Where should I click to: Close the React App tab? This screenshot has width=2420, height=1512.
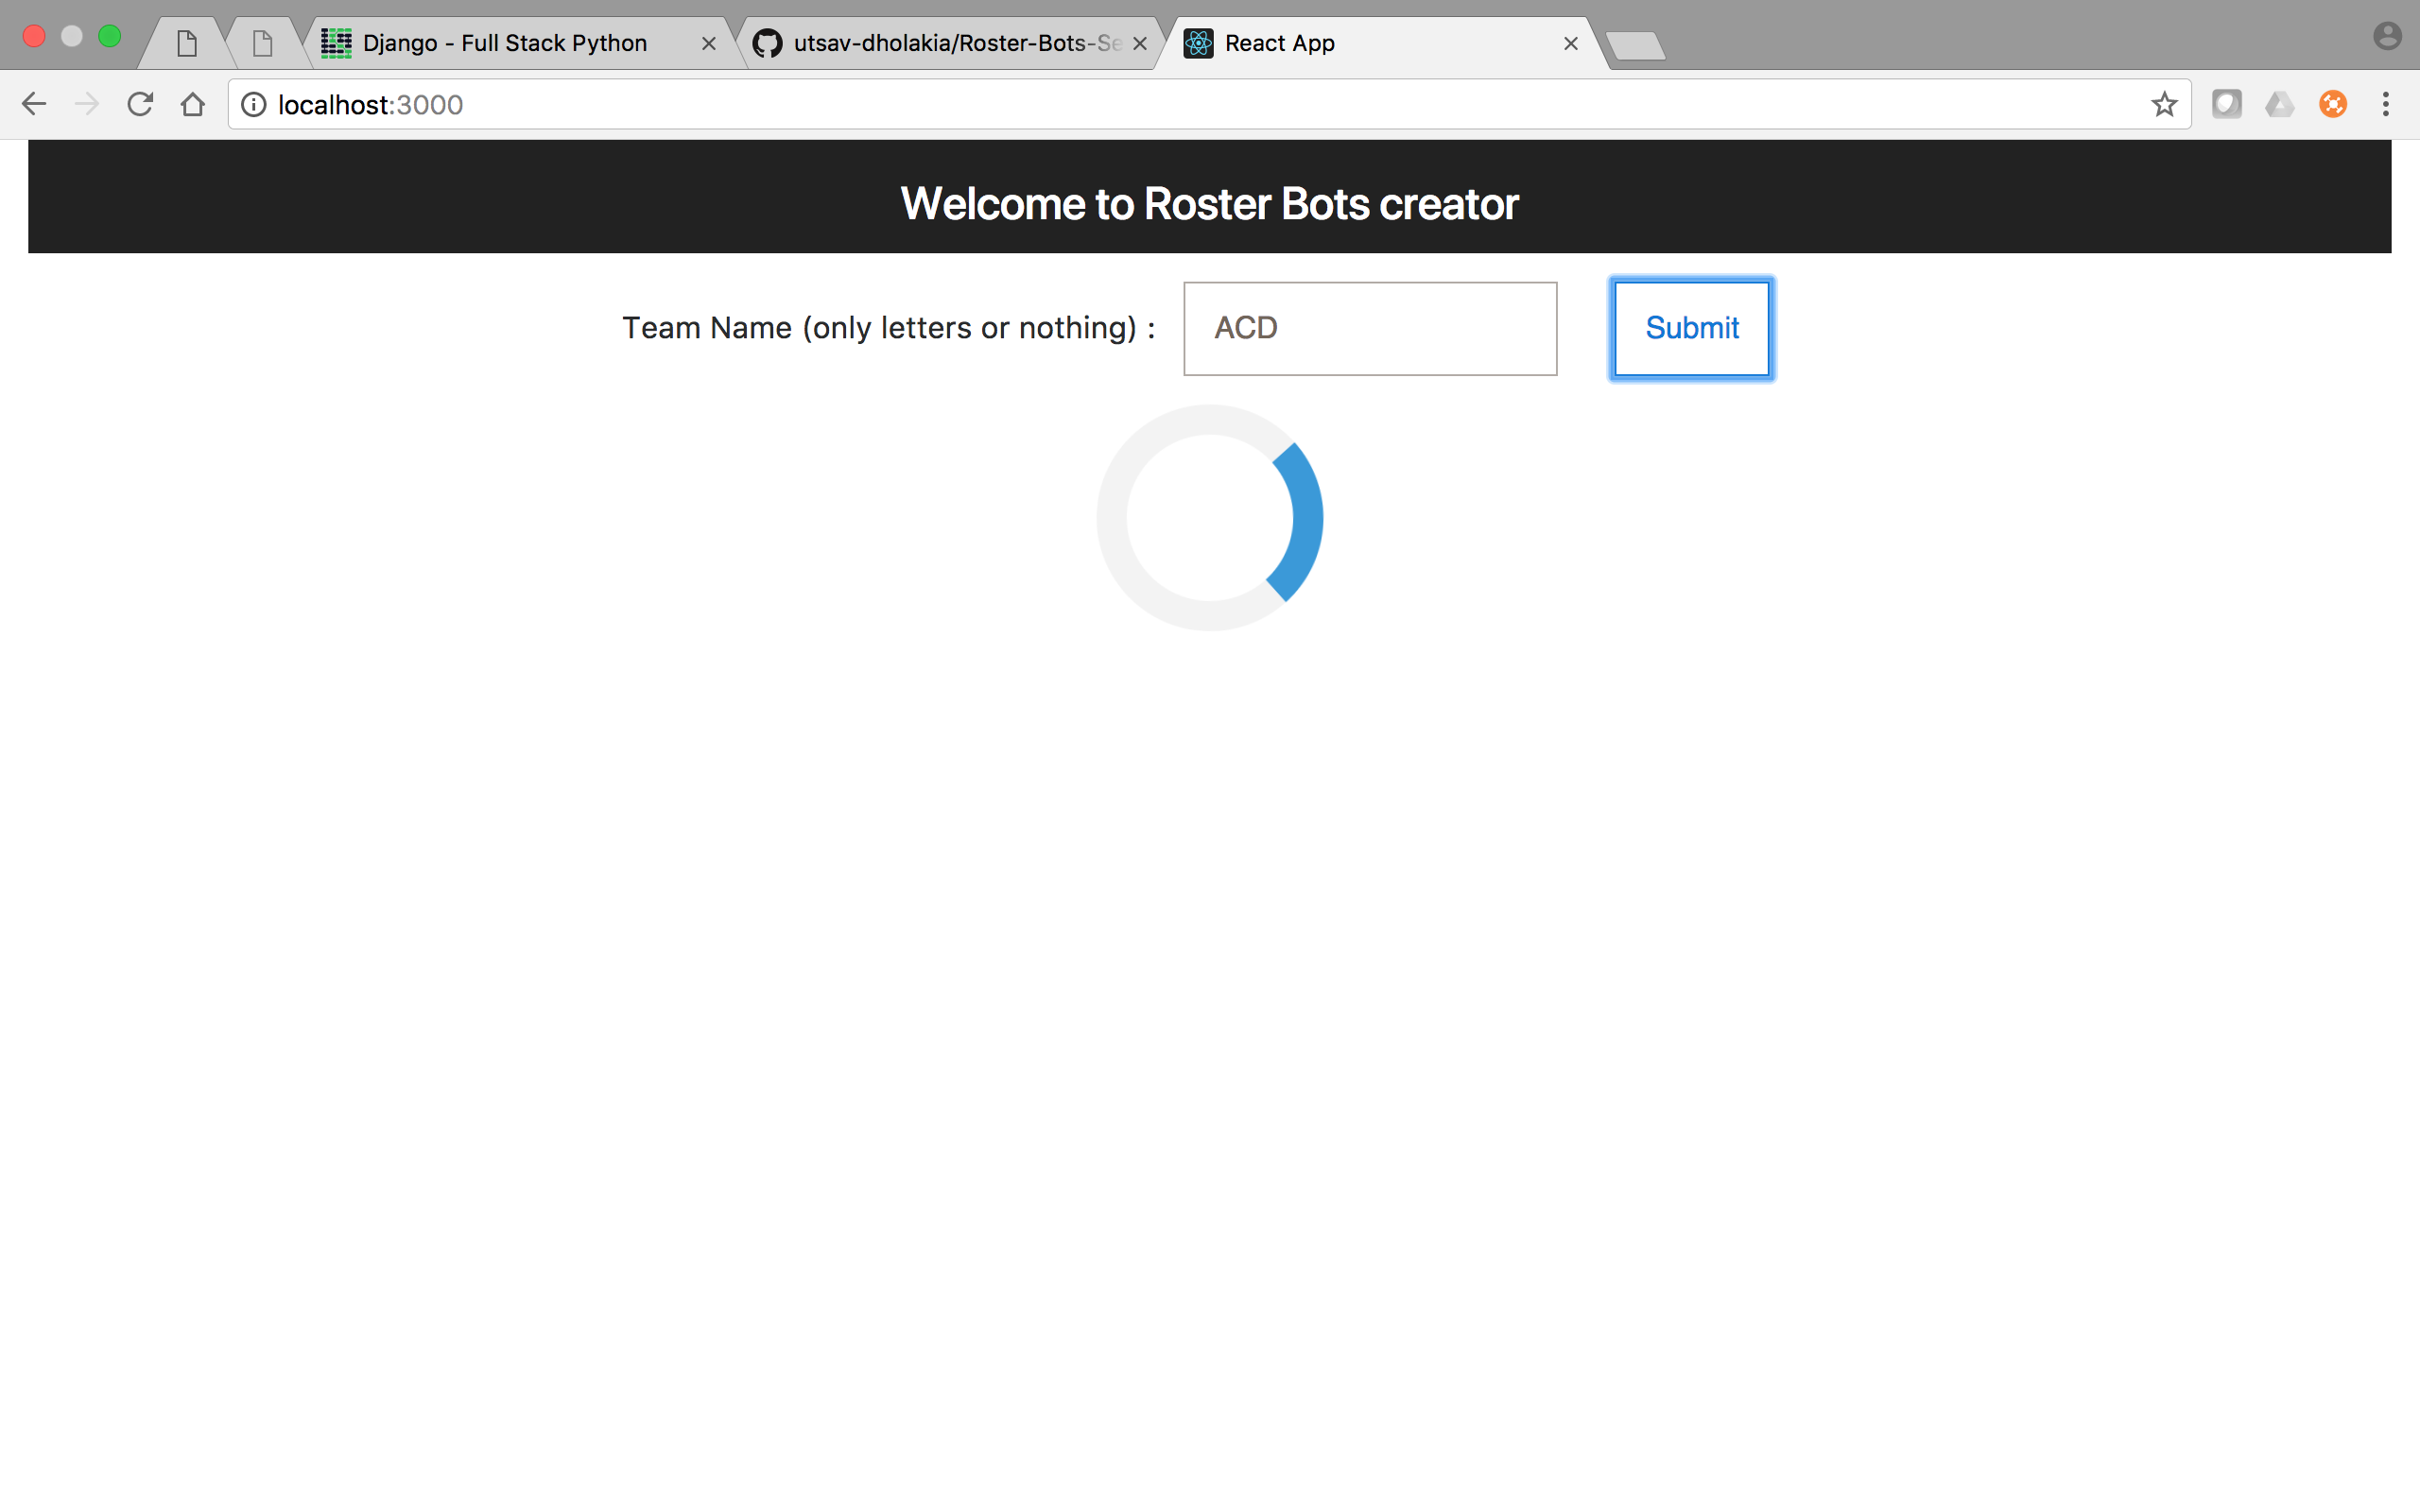[1571, 43]
